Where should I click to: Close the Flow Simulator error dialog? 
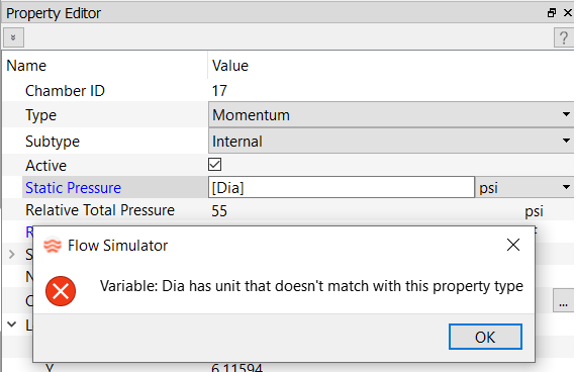pyautogui.click(x=513, y=245)
